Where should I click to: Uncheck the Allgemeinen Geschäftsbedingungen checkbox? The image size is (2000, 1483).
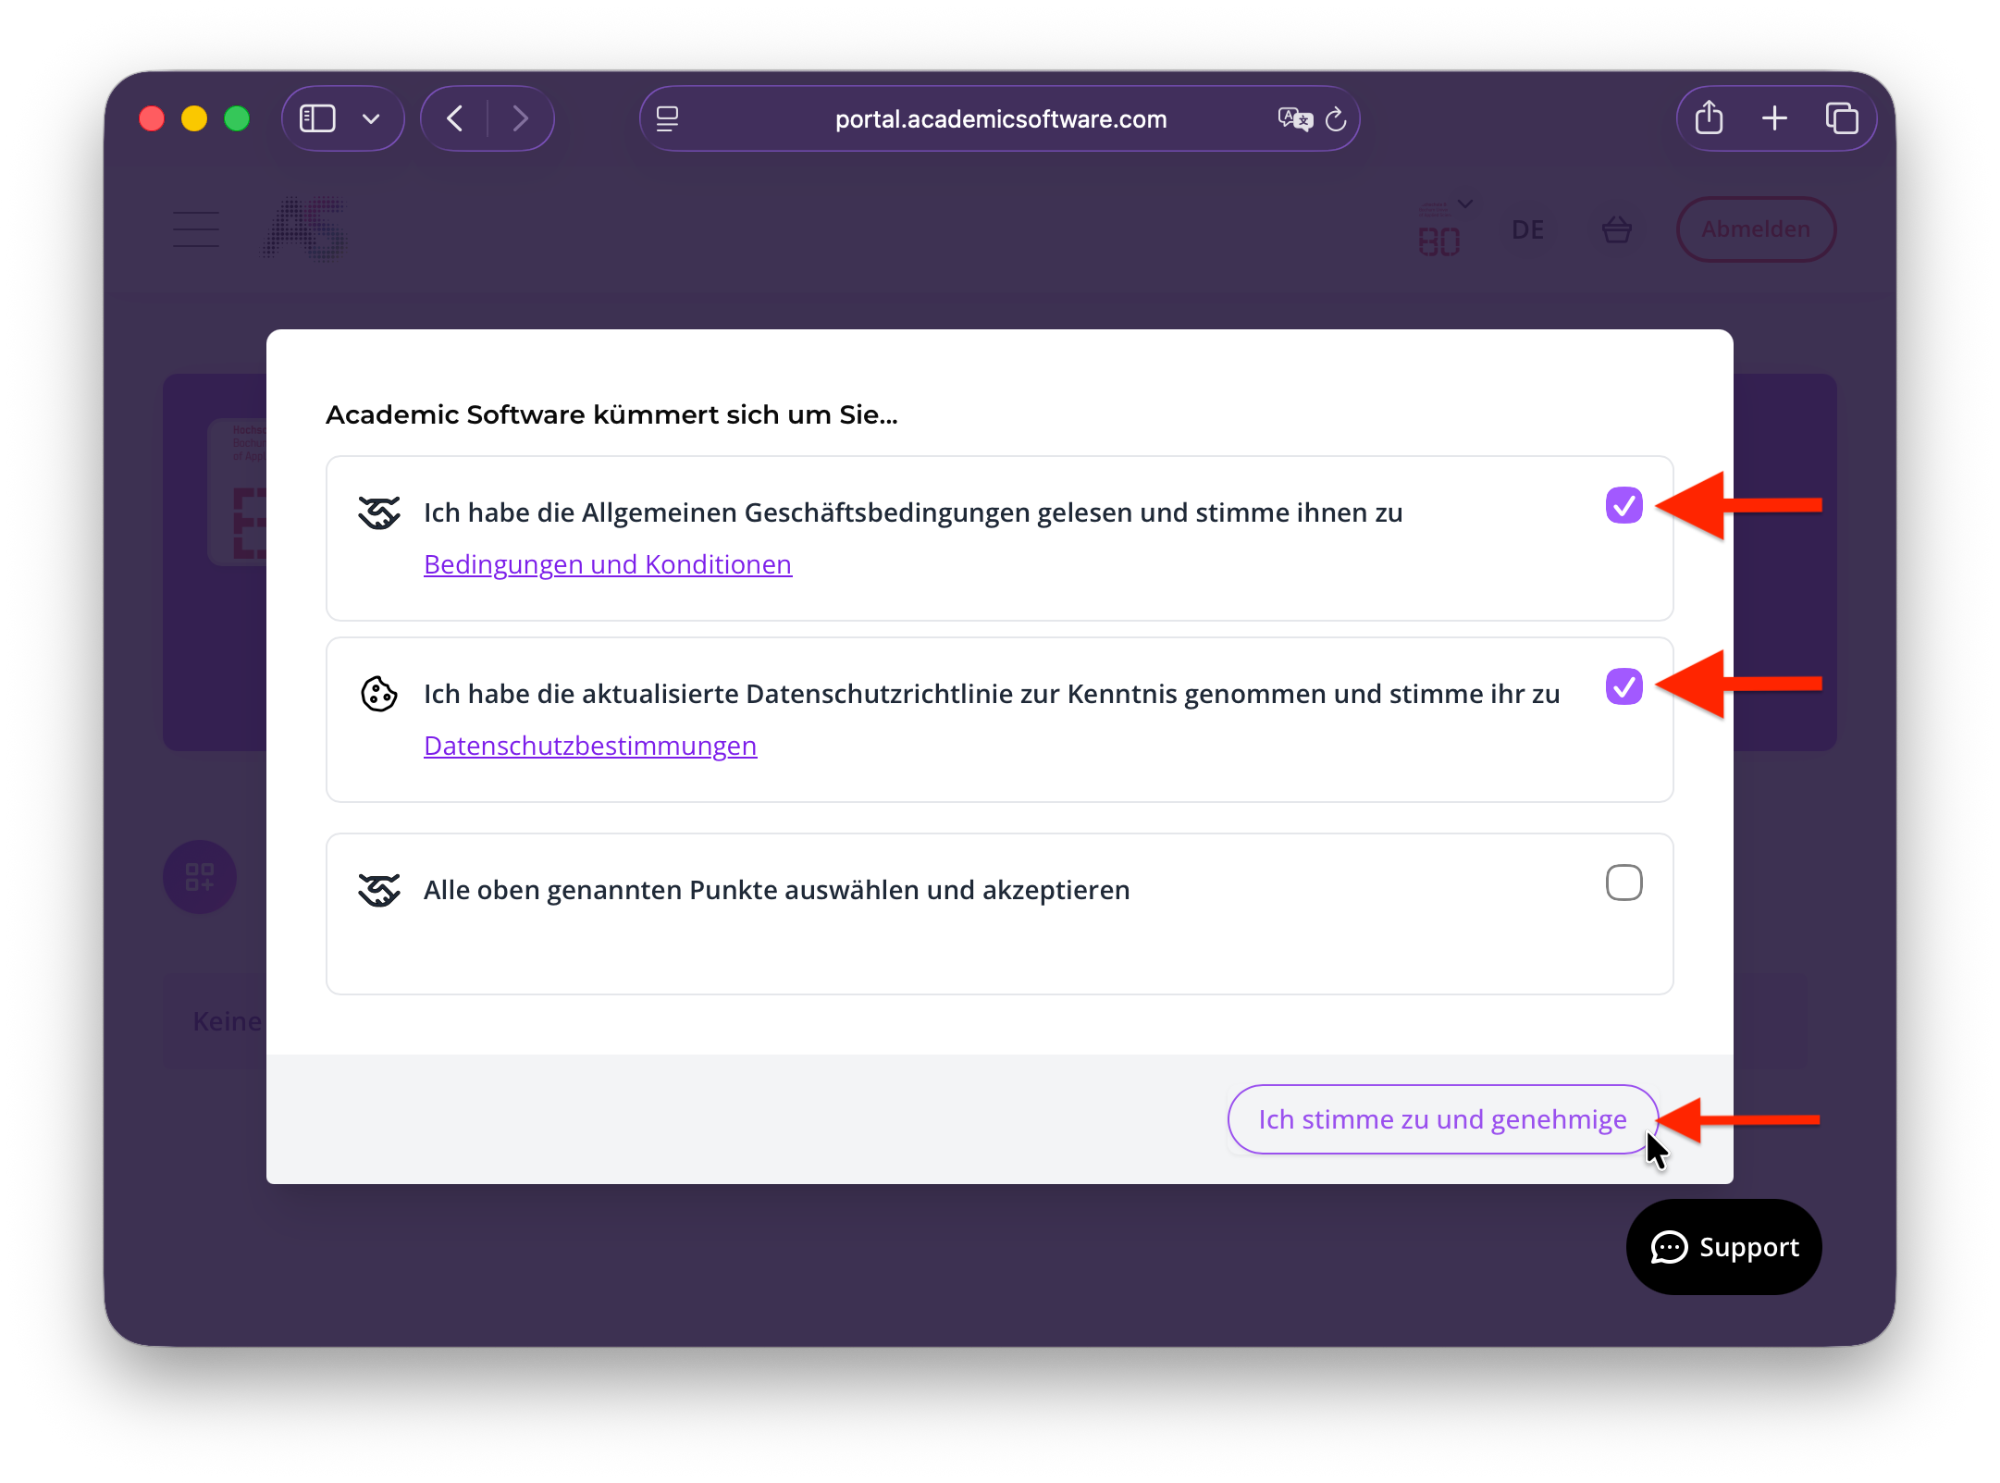tap(1624, 505)
